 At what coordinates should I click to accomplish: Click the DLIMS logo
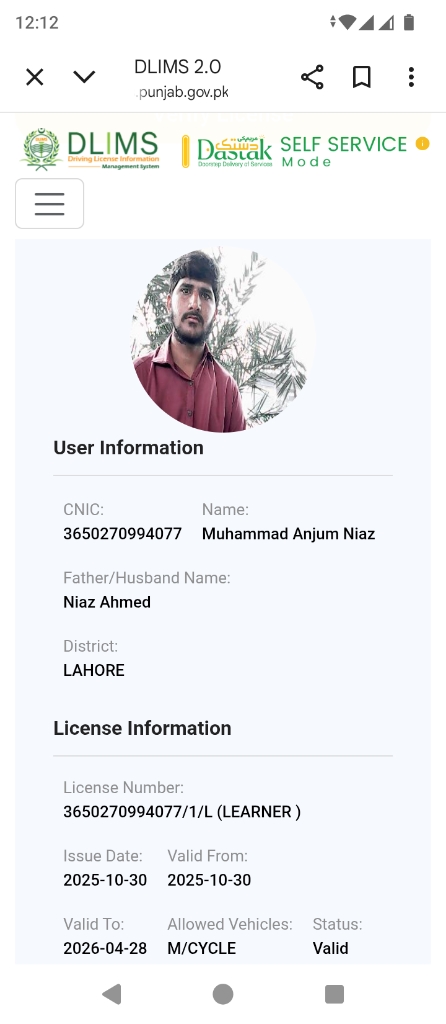[x=90, y=150]
